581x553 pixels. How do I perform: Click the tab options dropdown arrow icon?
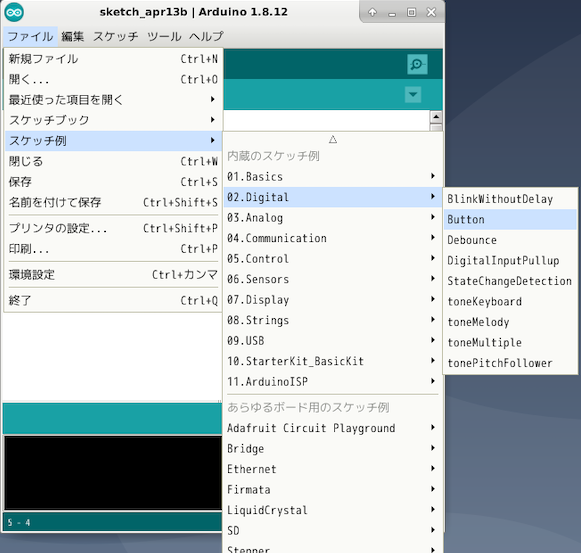[x=413, y=94]
